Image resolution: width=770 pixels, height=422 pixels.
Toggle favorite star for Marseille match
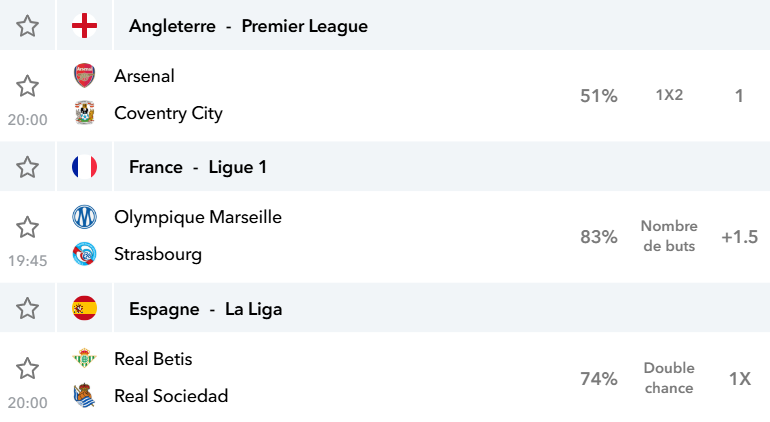28,227
